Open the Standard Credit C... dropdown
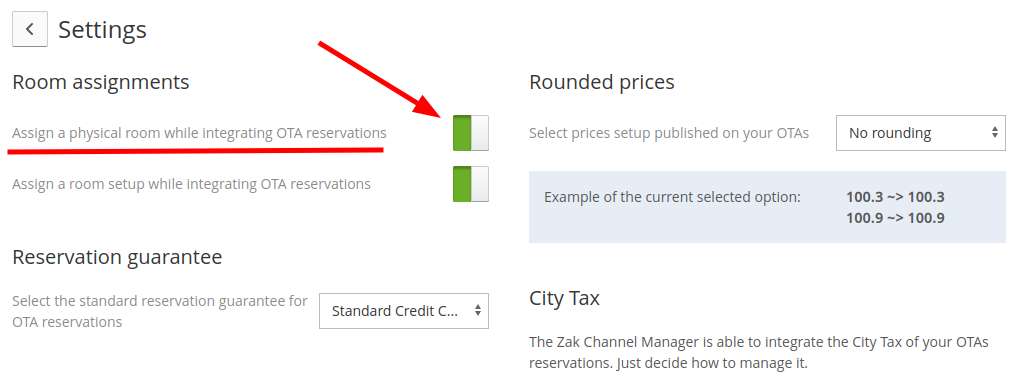Image resolution: width=1017 pixels, height=384 pixels. 403,311
